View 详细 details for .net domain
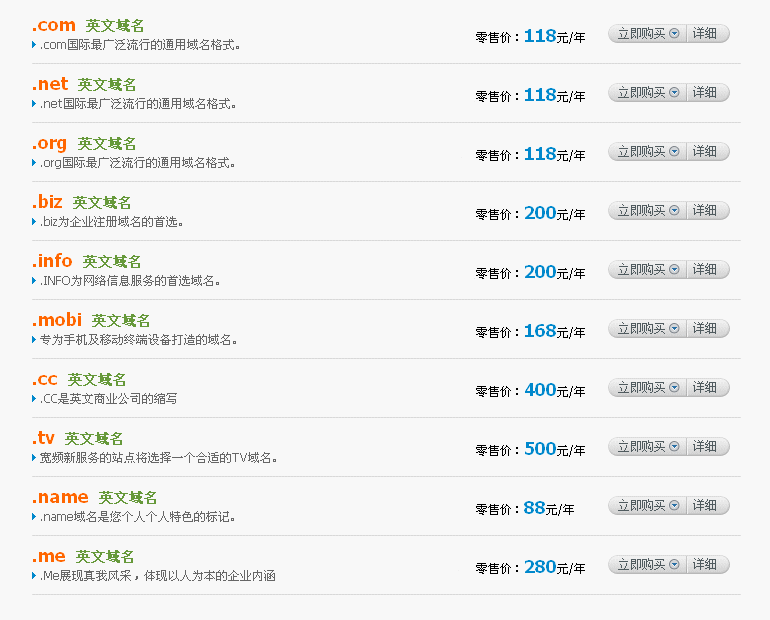 (x=706, y=93)
